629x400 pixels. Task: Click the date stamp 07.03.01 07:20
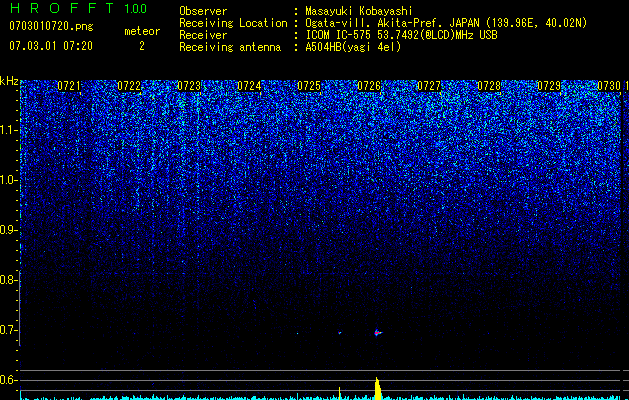click(x=51, y=46)
